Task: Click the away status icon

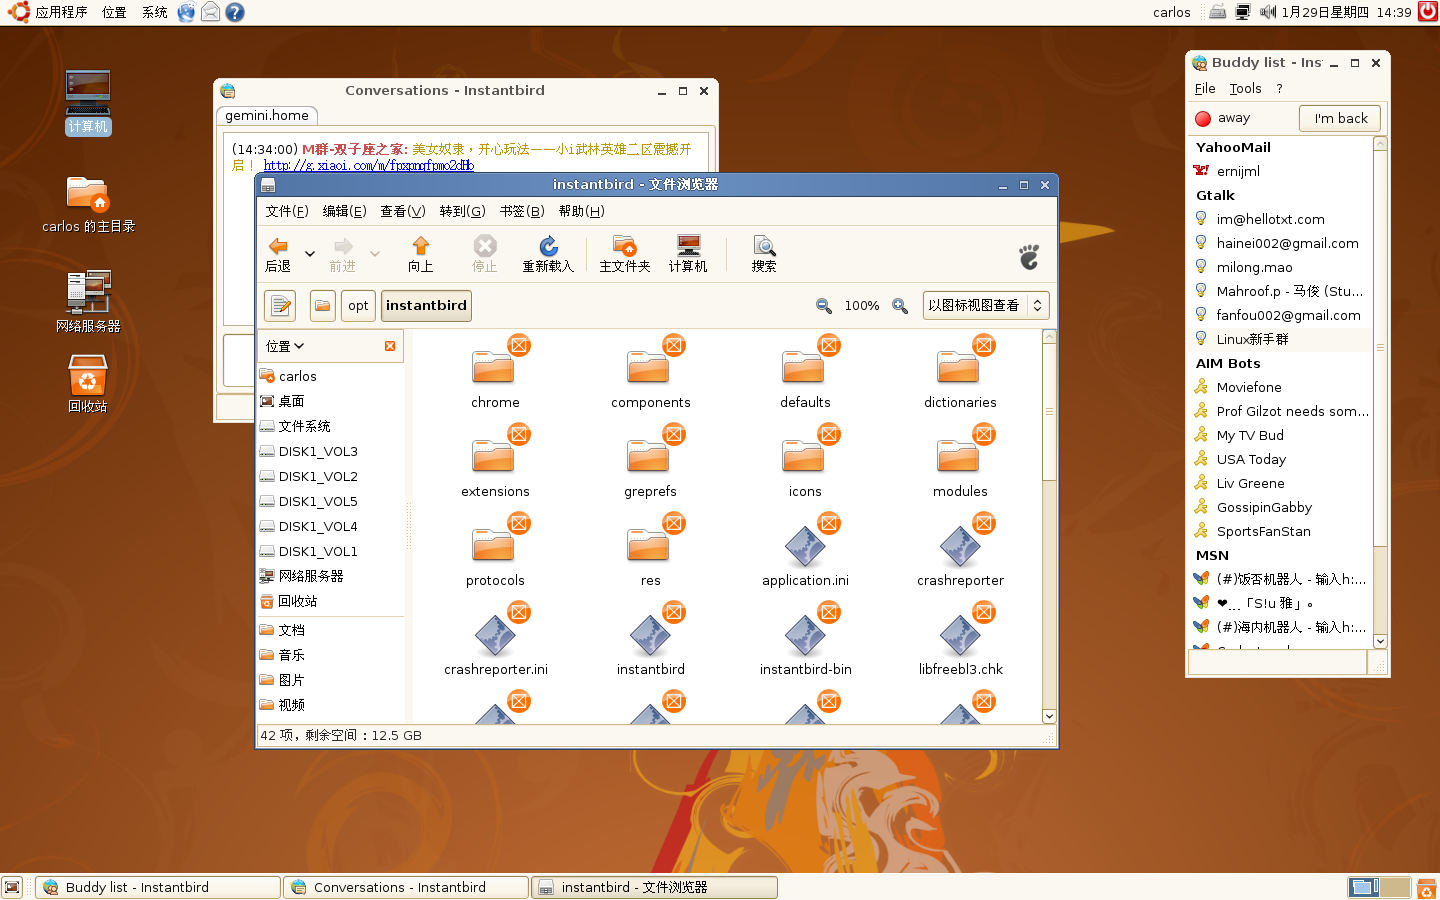Action: point(1203,118)
